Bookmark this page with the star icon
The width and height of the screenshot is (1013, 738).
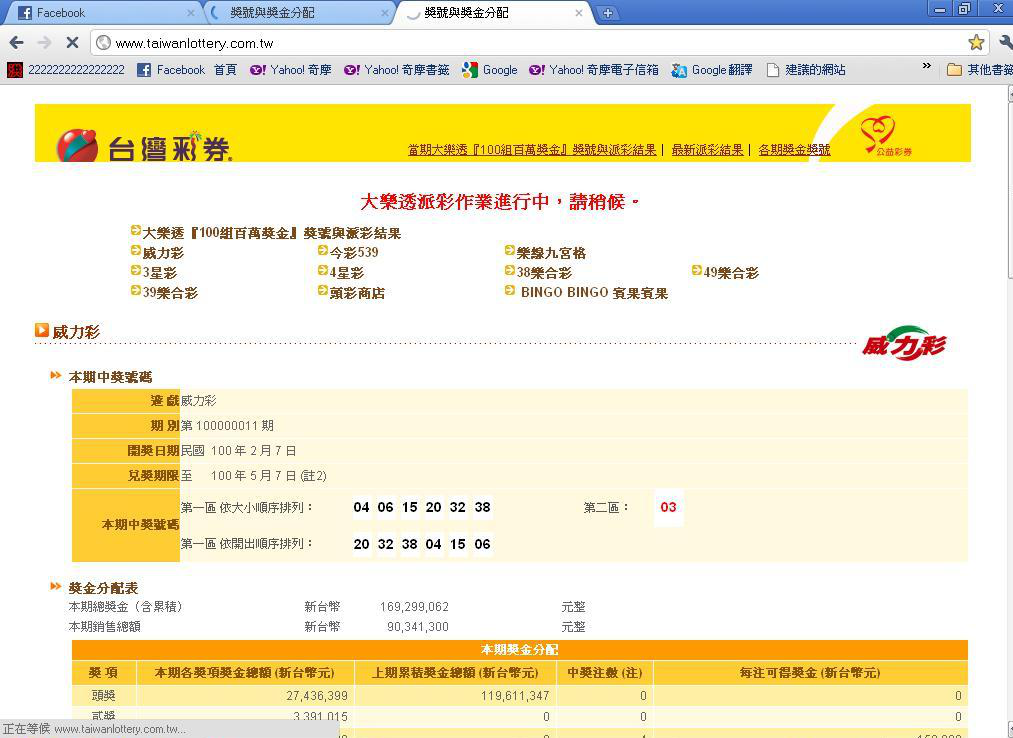[976, 42]
